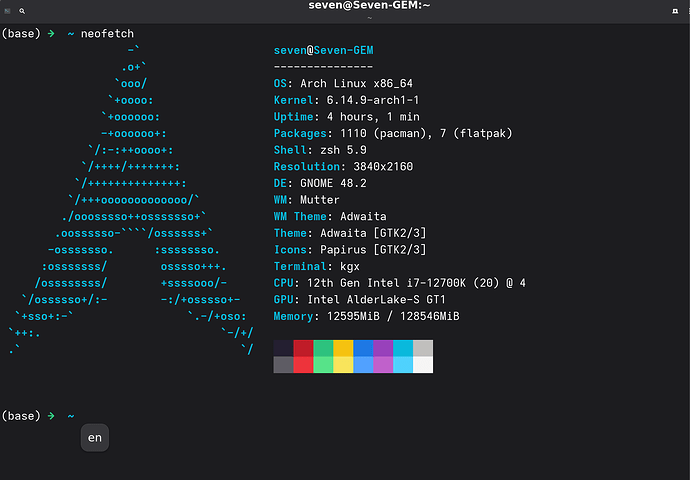
Task: Click the light gray swatch in top row
Action: 423,348
